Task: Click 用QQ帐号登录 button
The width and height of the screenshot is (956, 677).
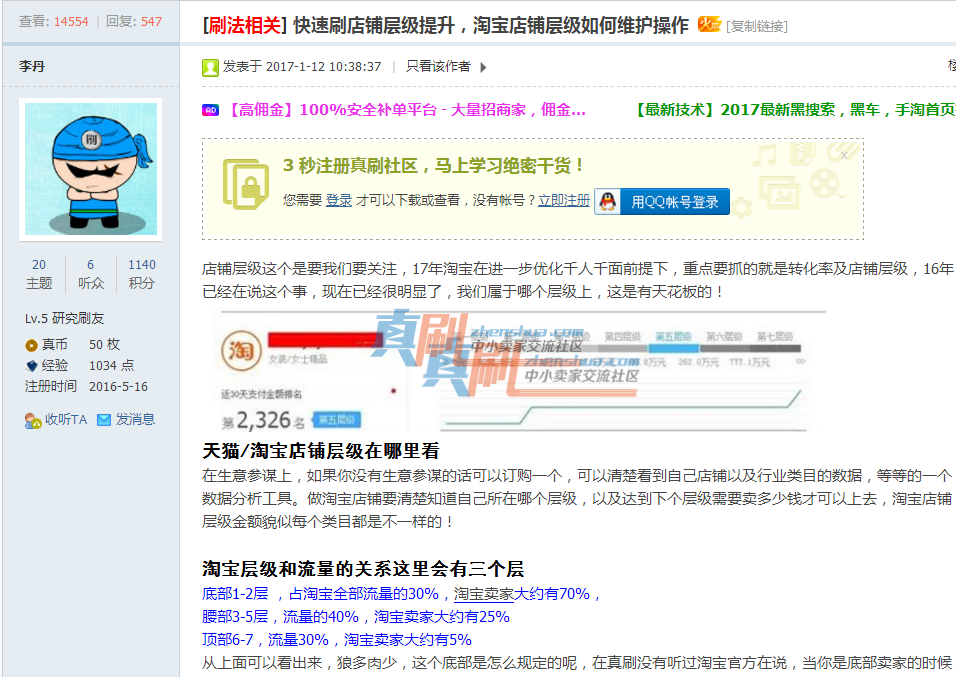Action: (x=662, y=201)
